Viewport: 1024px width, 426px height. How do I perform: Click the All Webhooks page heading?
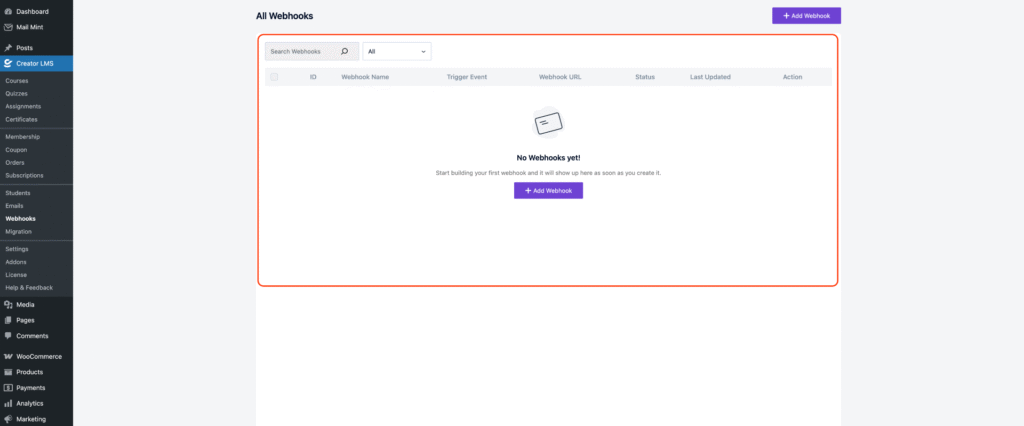point(285,16)
